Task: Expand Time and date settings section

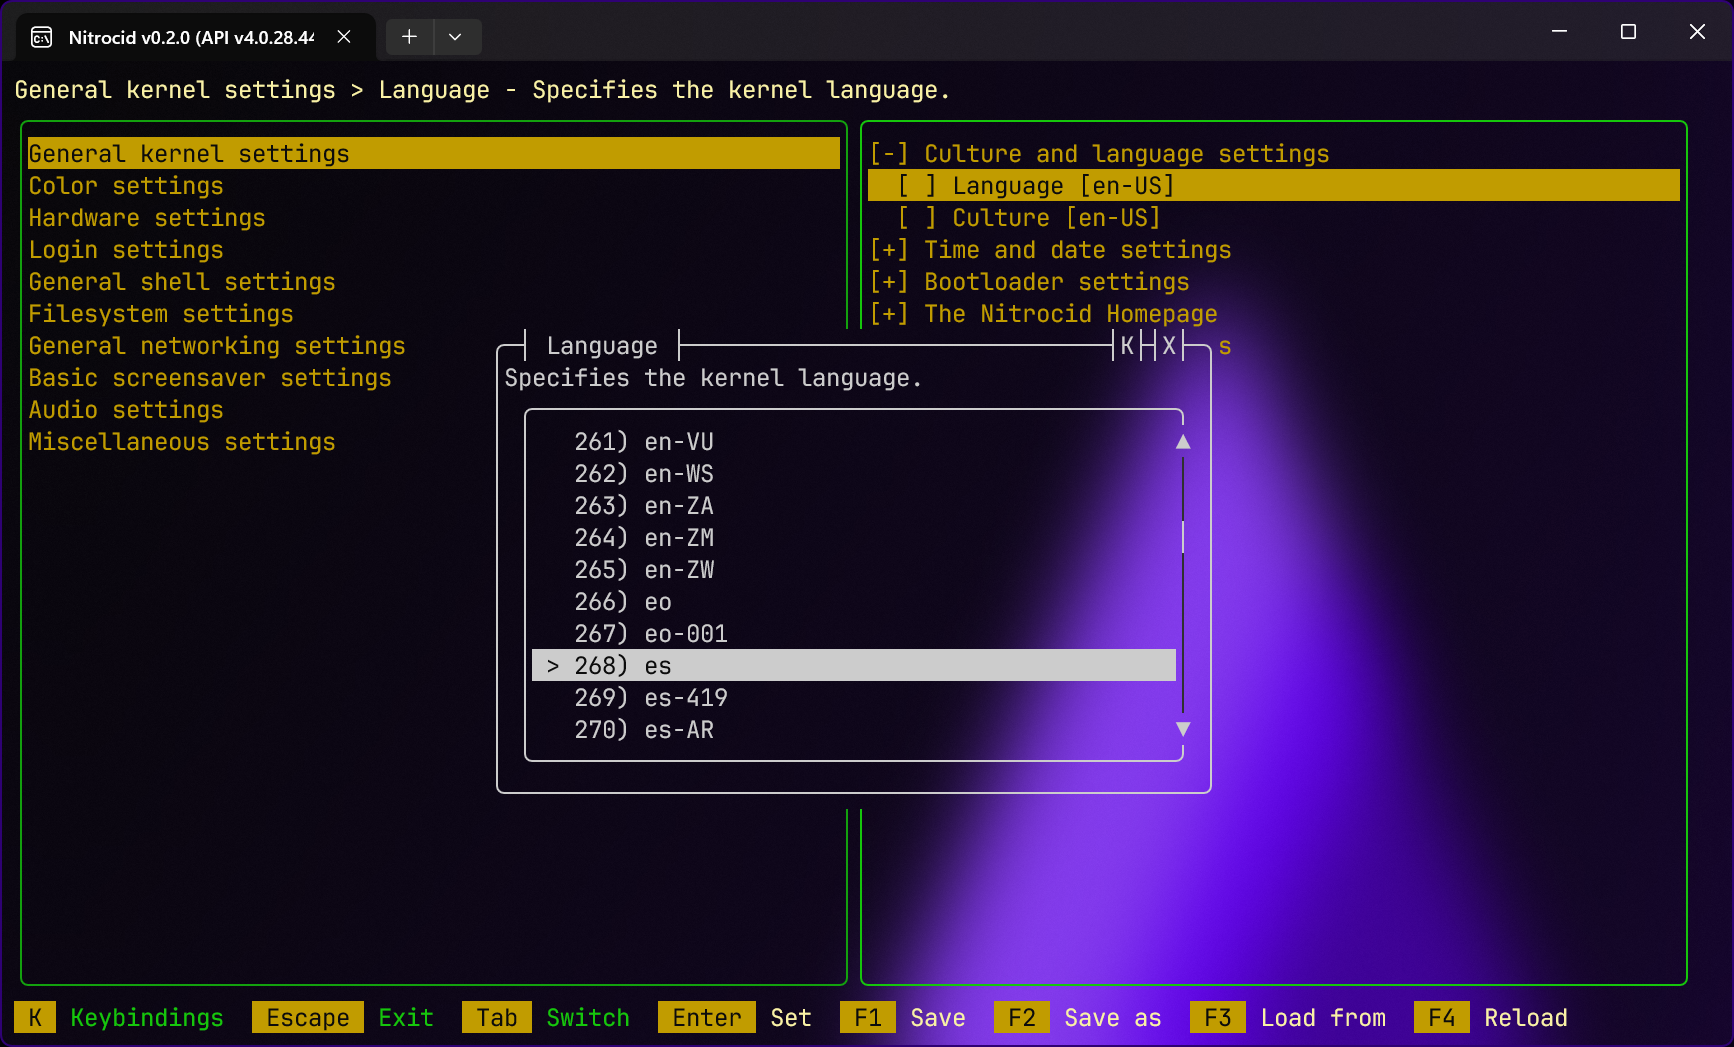Action: [x=889, y=250]
